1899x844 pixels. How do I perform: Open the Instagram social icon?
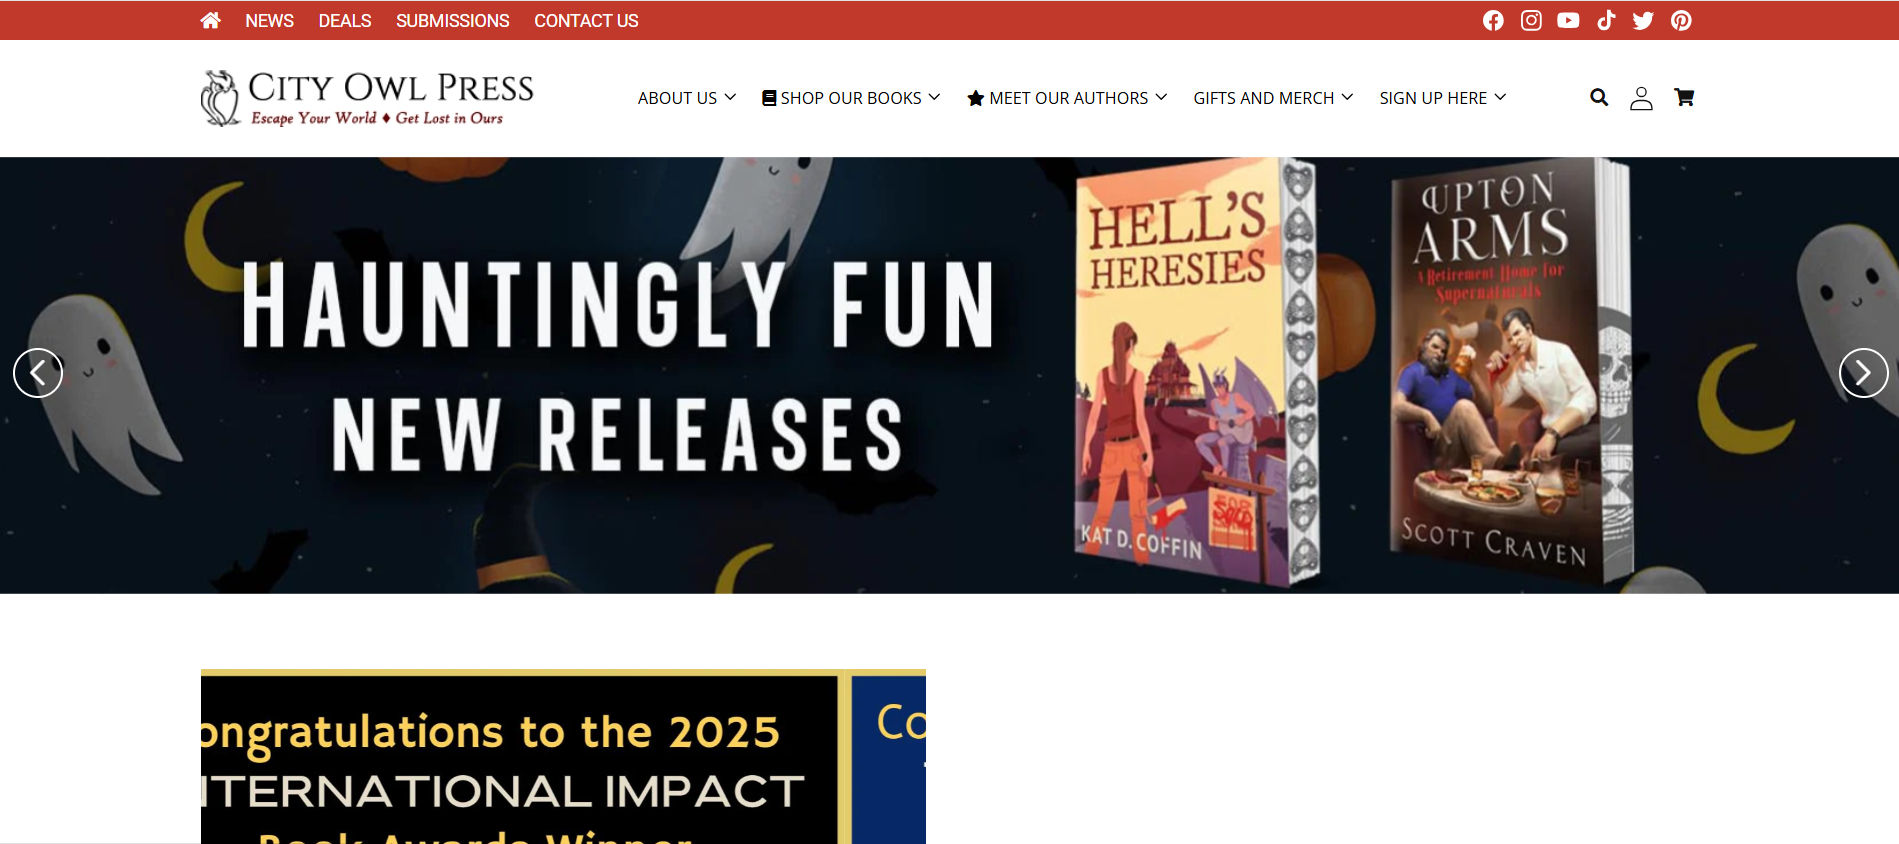pyautogui.click(x=1531, y=20)
